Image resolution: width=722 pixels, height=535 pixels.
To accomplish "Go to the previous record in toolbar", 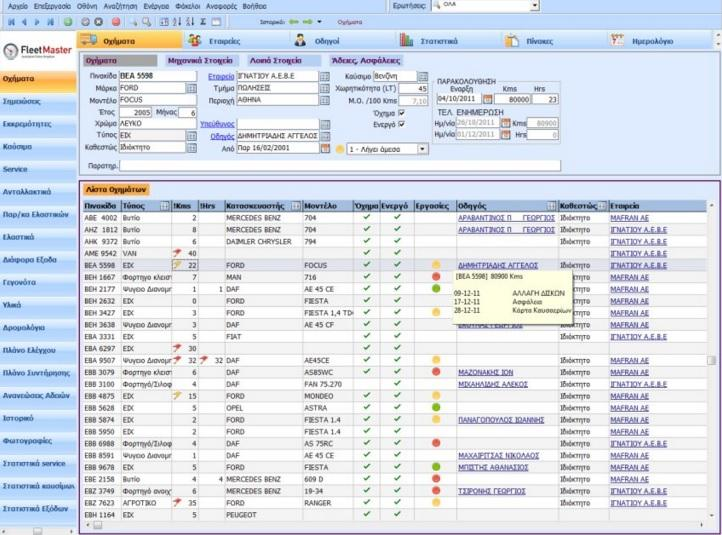I will pos(24,22).
